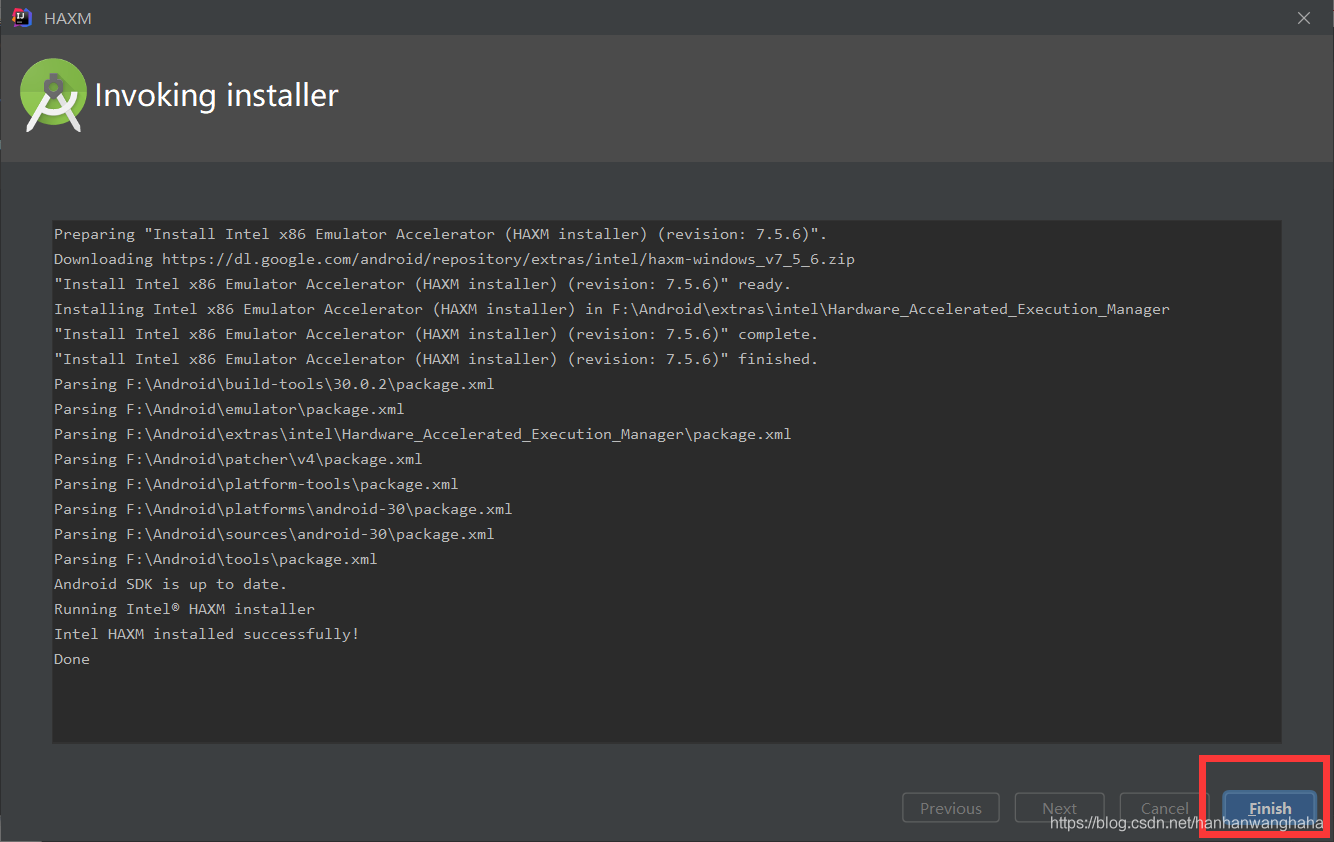Select the 'Done' line in the log
Image resolution: width=1334 pixels, height=842 pixels.
pos(71,658)
